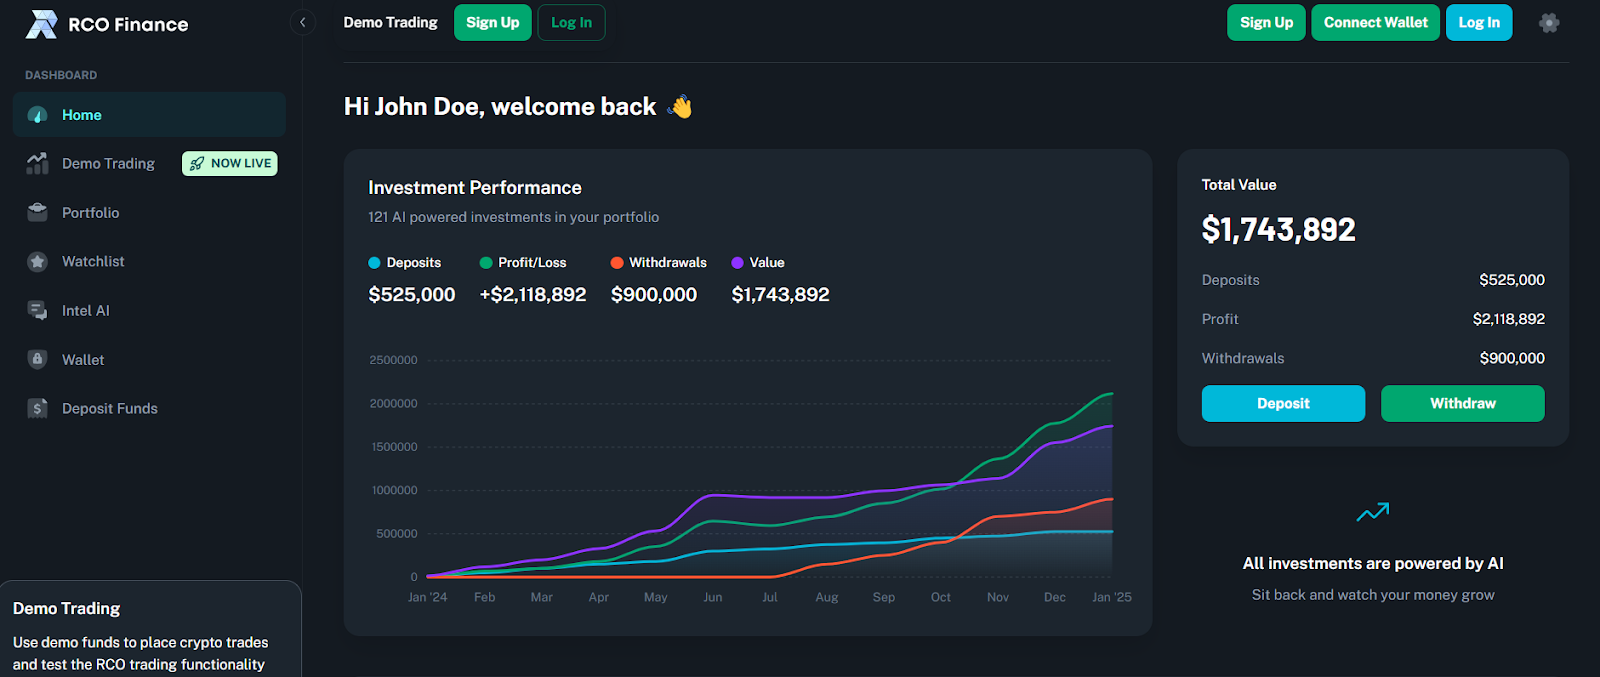Viewport: 1600px width, 677px height.
Task: Click the Portfolio briefcase icon
Action: point(38,212)
